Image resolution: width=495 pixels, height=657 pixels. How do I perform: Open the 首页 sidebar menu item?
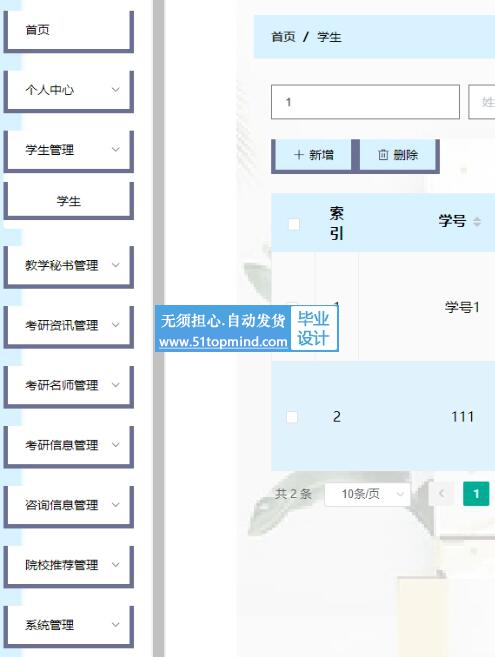pos(69,31)
